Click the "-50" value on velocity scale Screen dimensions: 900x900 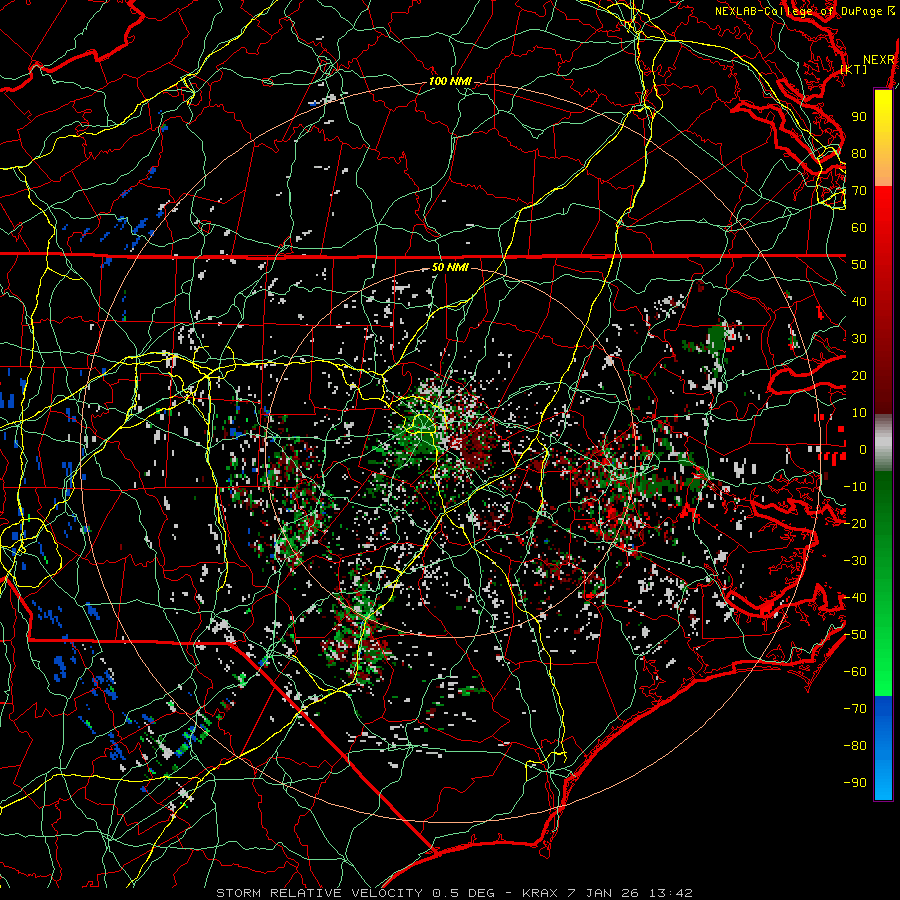point(855,635)
